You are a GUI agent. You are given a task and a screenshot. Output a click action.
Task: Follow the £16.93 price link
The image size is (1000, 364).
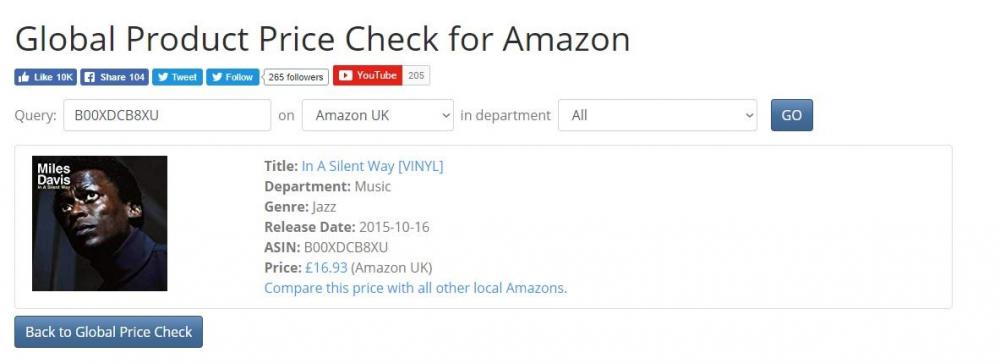327,267
